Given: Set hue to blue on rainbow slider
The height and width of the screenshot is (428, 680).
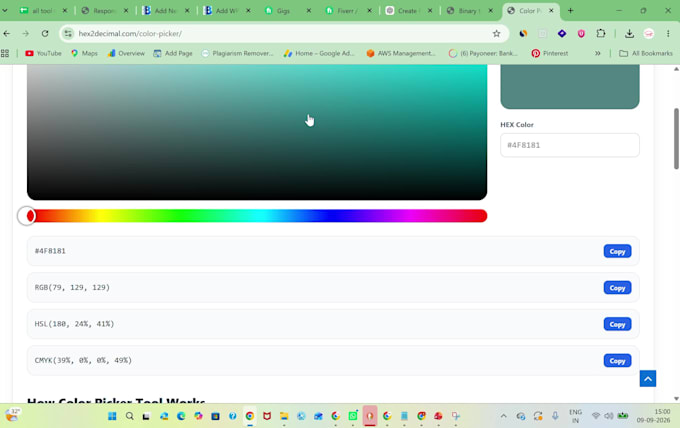Looking at the screenshot, I should pyautogui.click(x=331, y=216).
